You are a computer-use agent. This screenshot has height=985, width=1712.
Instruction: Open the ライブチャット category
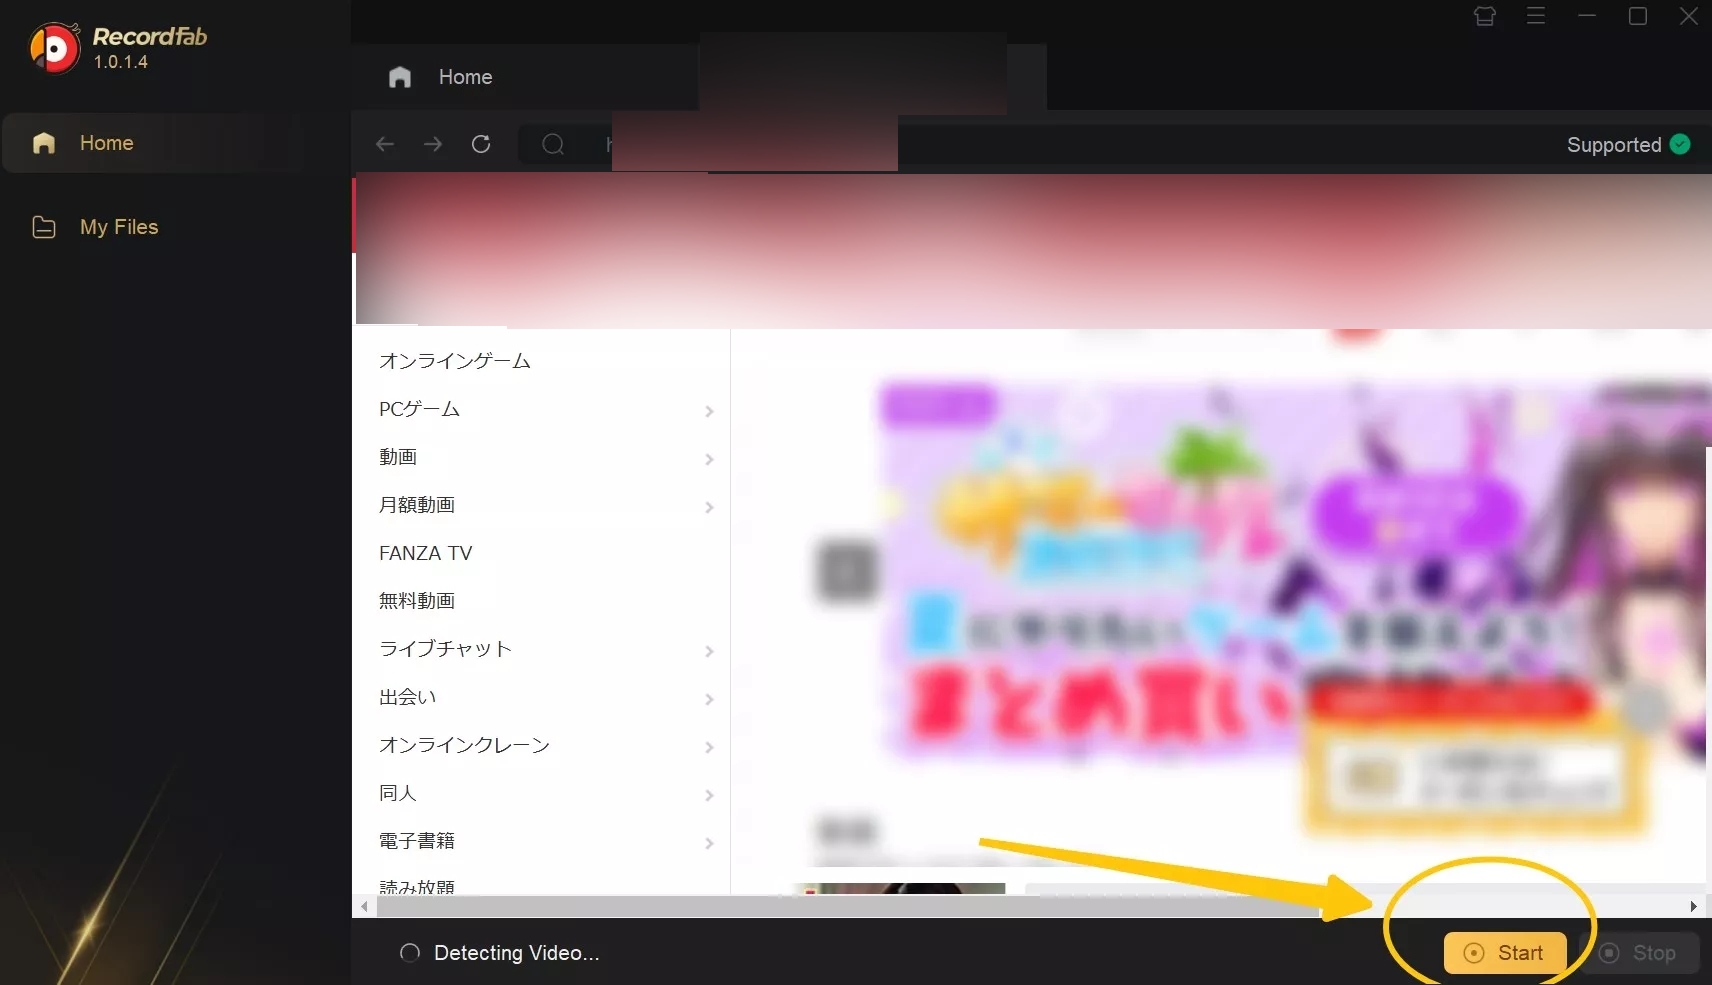(x=445, y=649)
